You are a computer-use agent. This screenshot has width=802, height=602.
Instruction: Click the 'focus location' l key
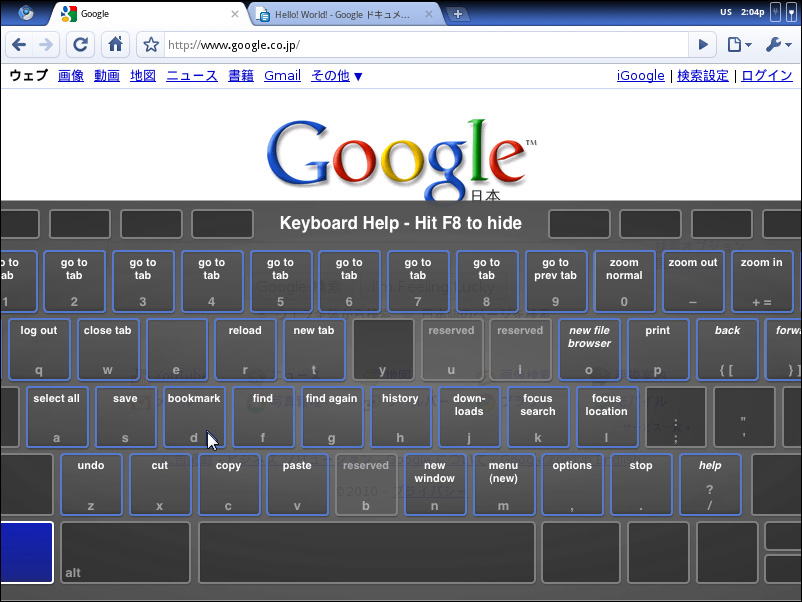point(607,417)
